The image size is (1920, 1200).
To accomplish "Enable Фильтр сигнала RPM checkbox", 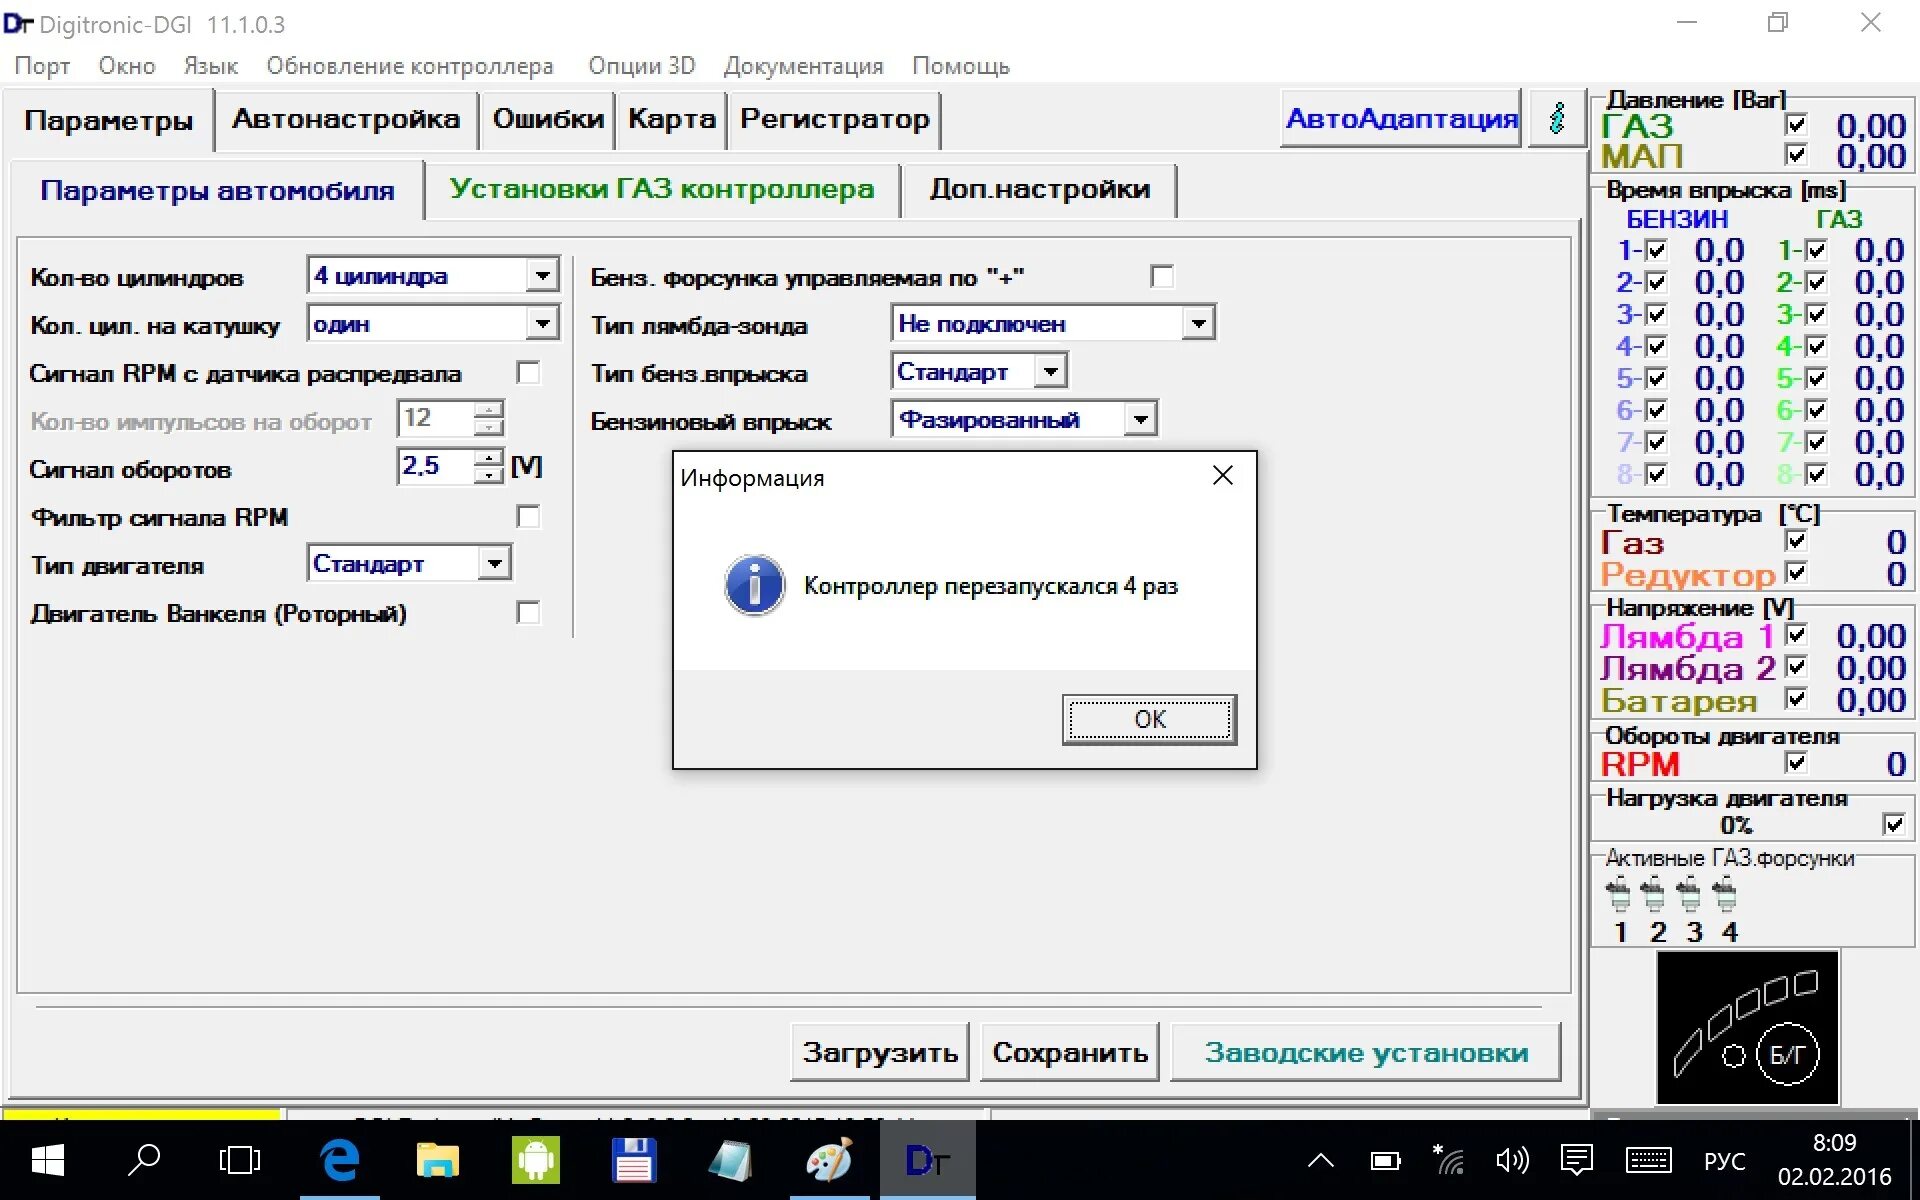I will tap(528, 517).
